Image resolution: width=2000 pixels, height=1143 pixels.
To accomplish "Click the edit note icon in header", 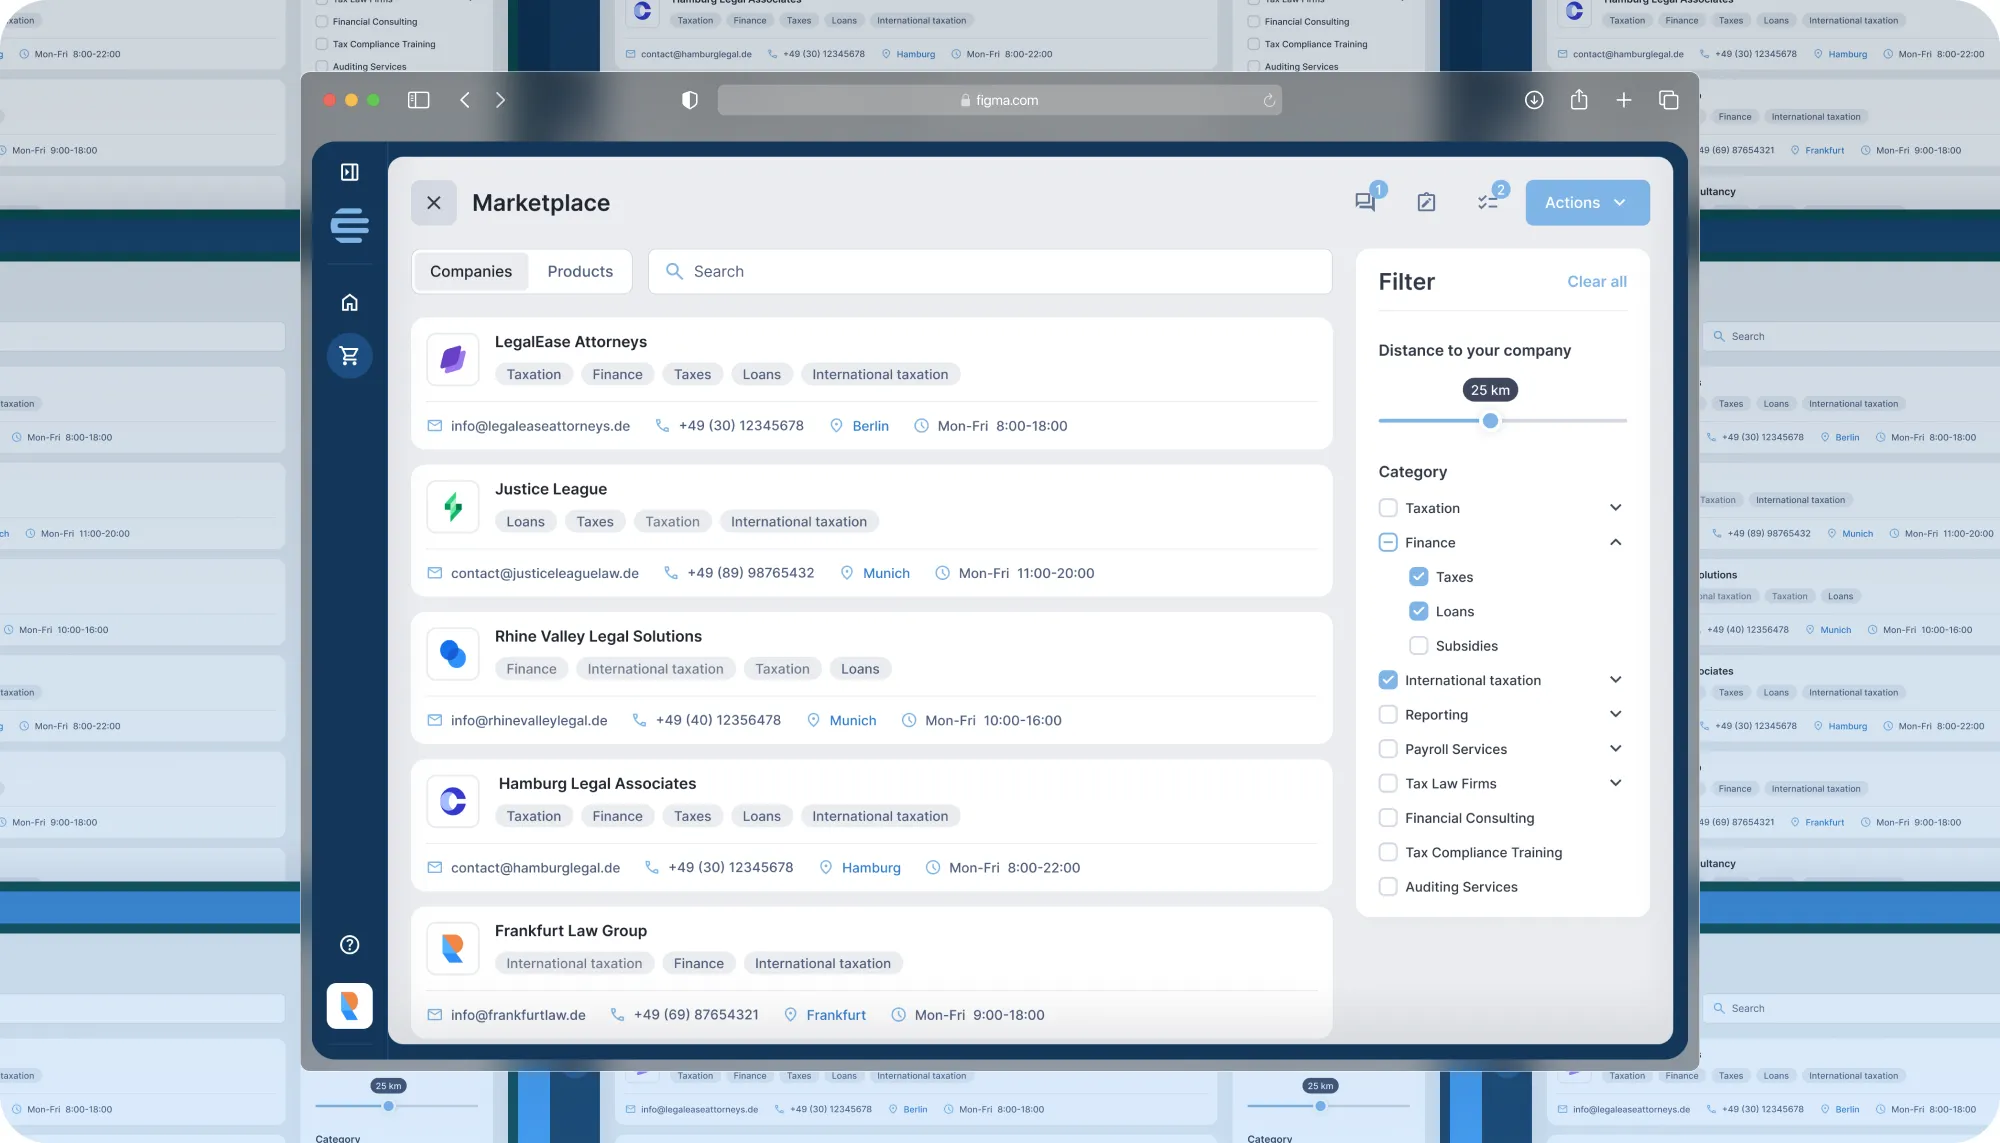I will [1426, 202].
